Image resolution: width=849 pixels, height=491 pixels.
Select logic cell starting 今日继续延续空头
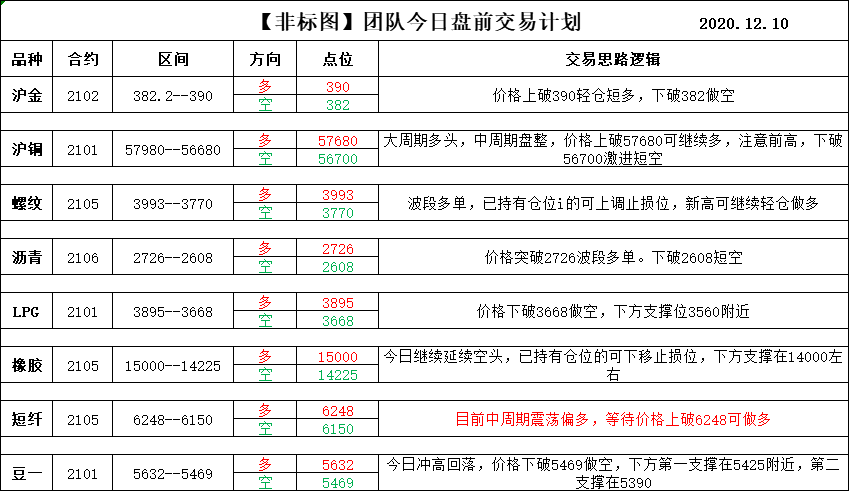coord(613,365)
